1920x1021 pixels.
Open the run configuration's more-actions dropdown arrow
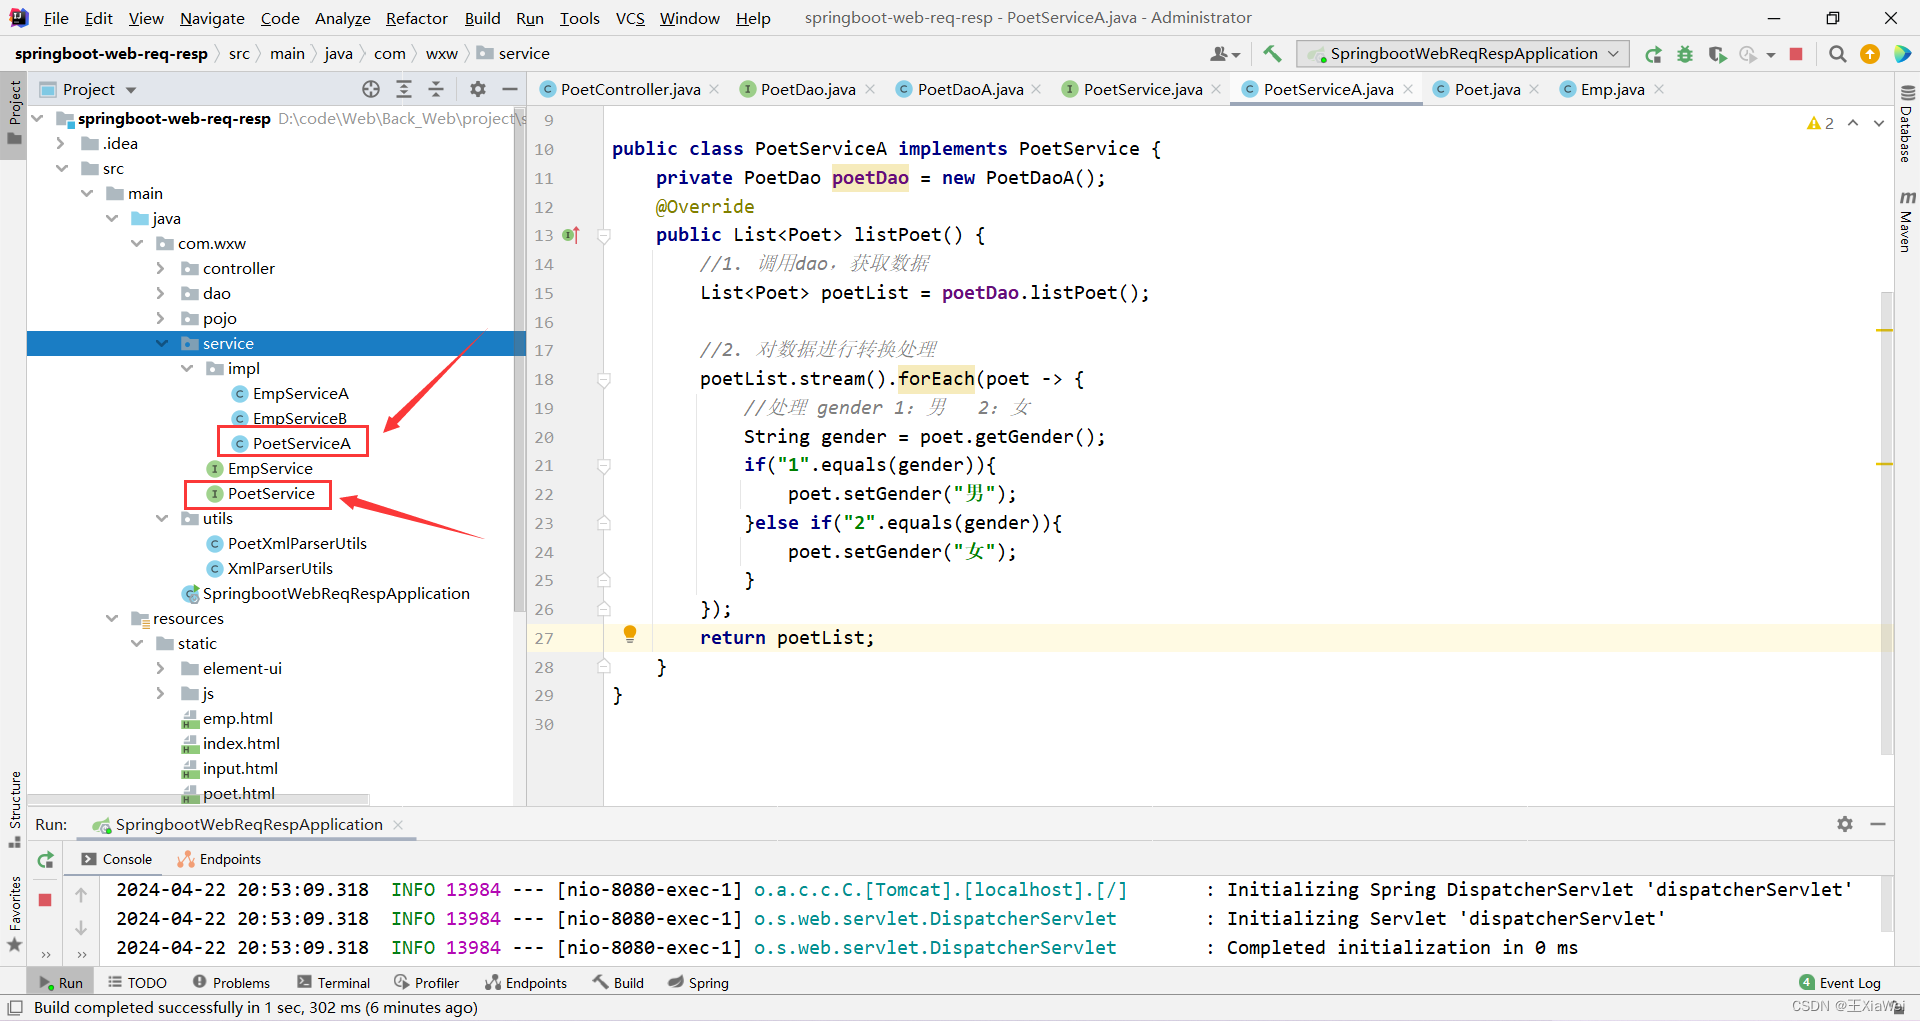click(1770, 54)
